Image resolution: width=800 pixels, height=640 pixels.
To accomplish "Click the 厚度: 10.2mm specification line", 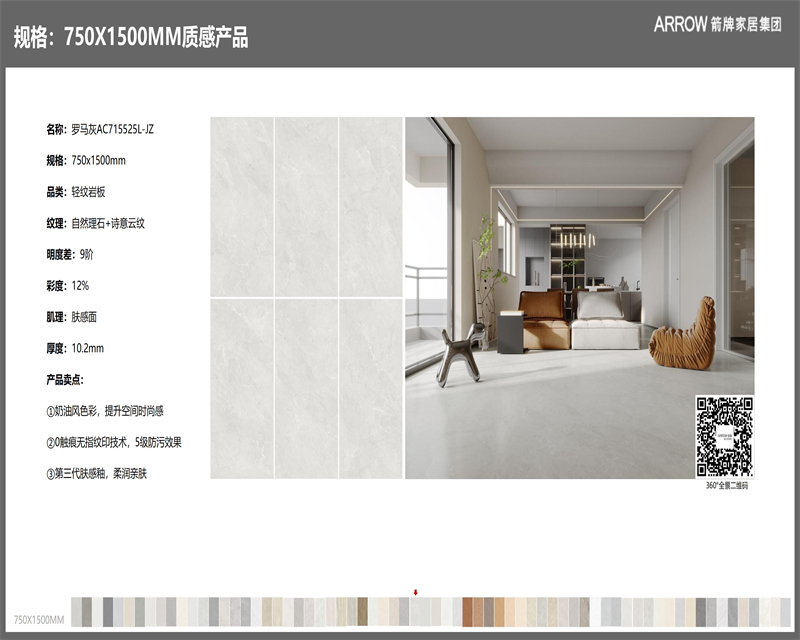I will (75, 348).
